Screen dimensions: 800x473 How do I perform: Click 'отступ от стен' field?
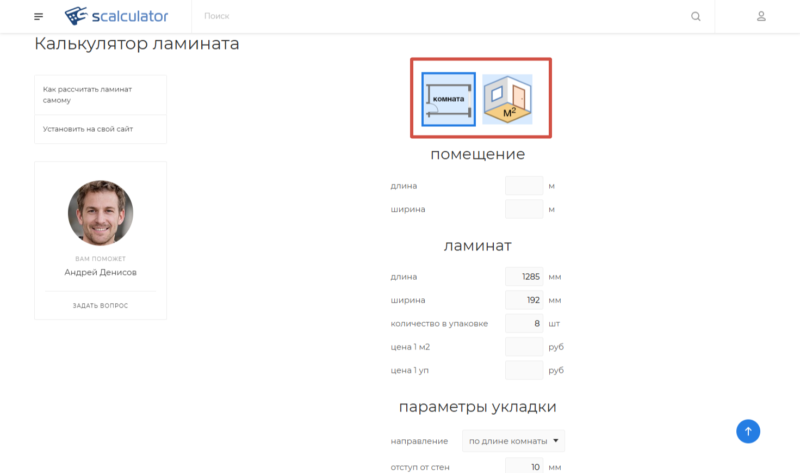pyautogui.click(x=524, y=466)
